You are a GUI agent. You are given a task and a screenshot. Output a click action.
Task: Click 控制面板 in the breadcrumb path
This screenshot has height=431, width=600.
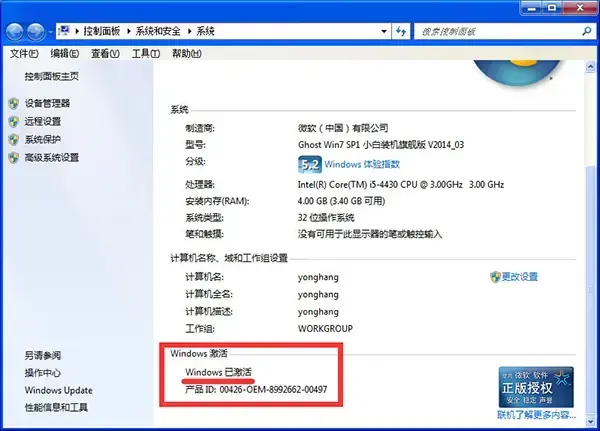coord(102,31)
